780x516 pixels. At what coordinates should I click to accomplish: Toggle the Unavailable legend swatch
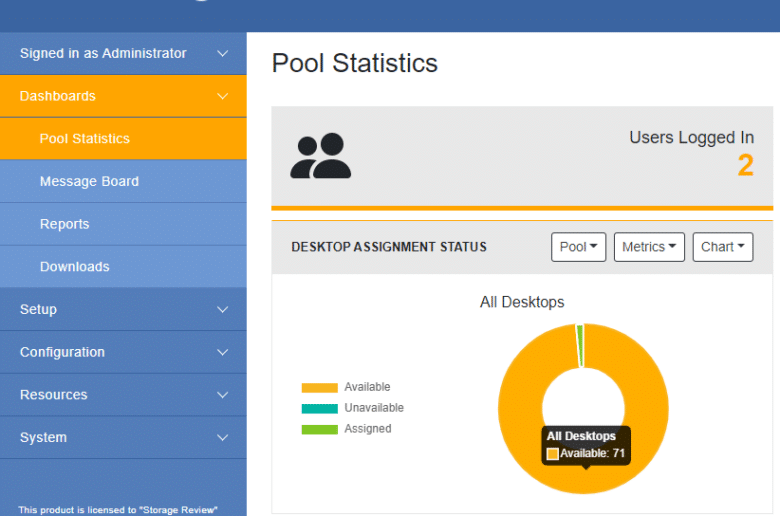(319, 409)
